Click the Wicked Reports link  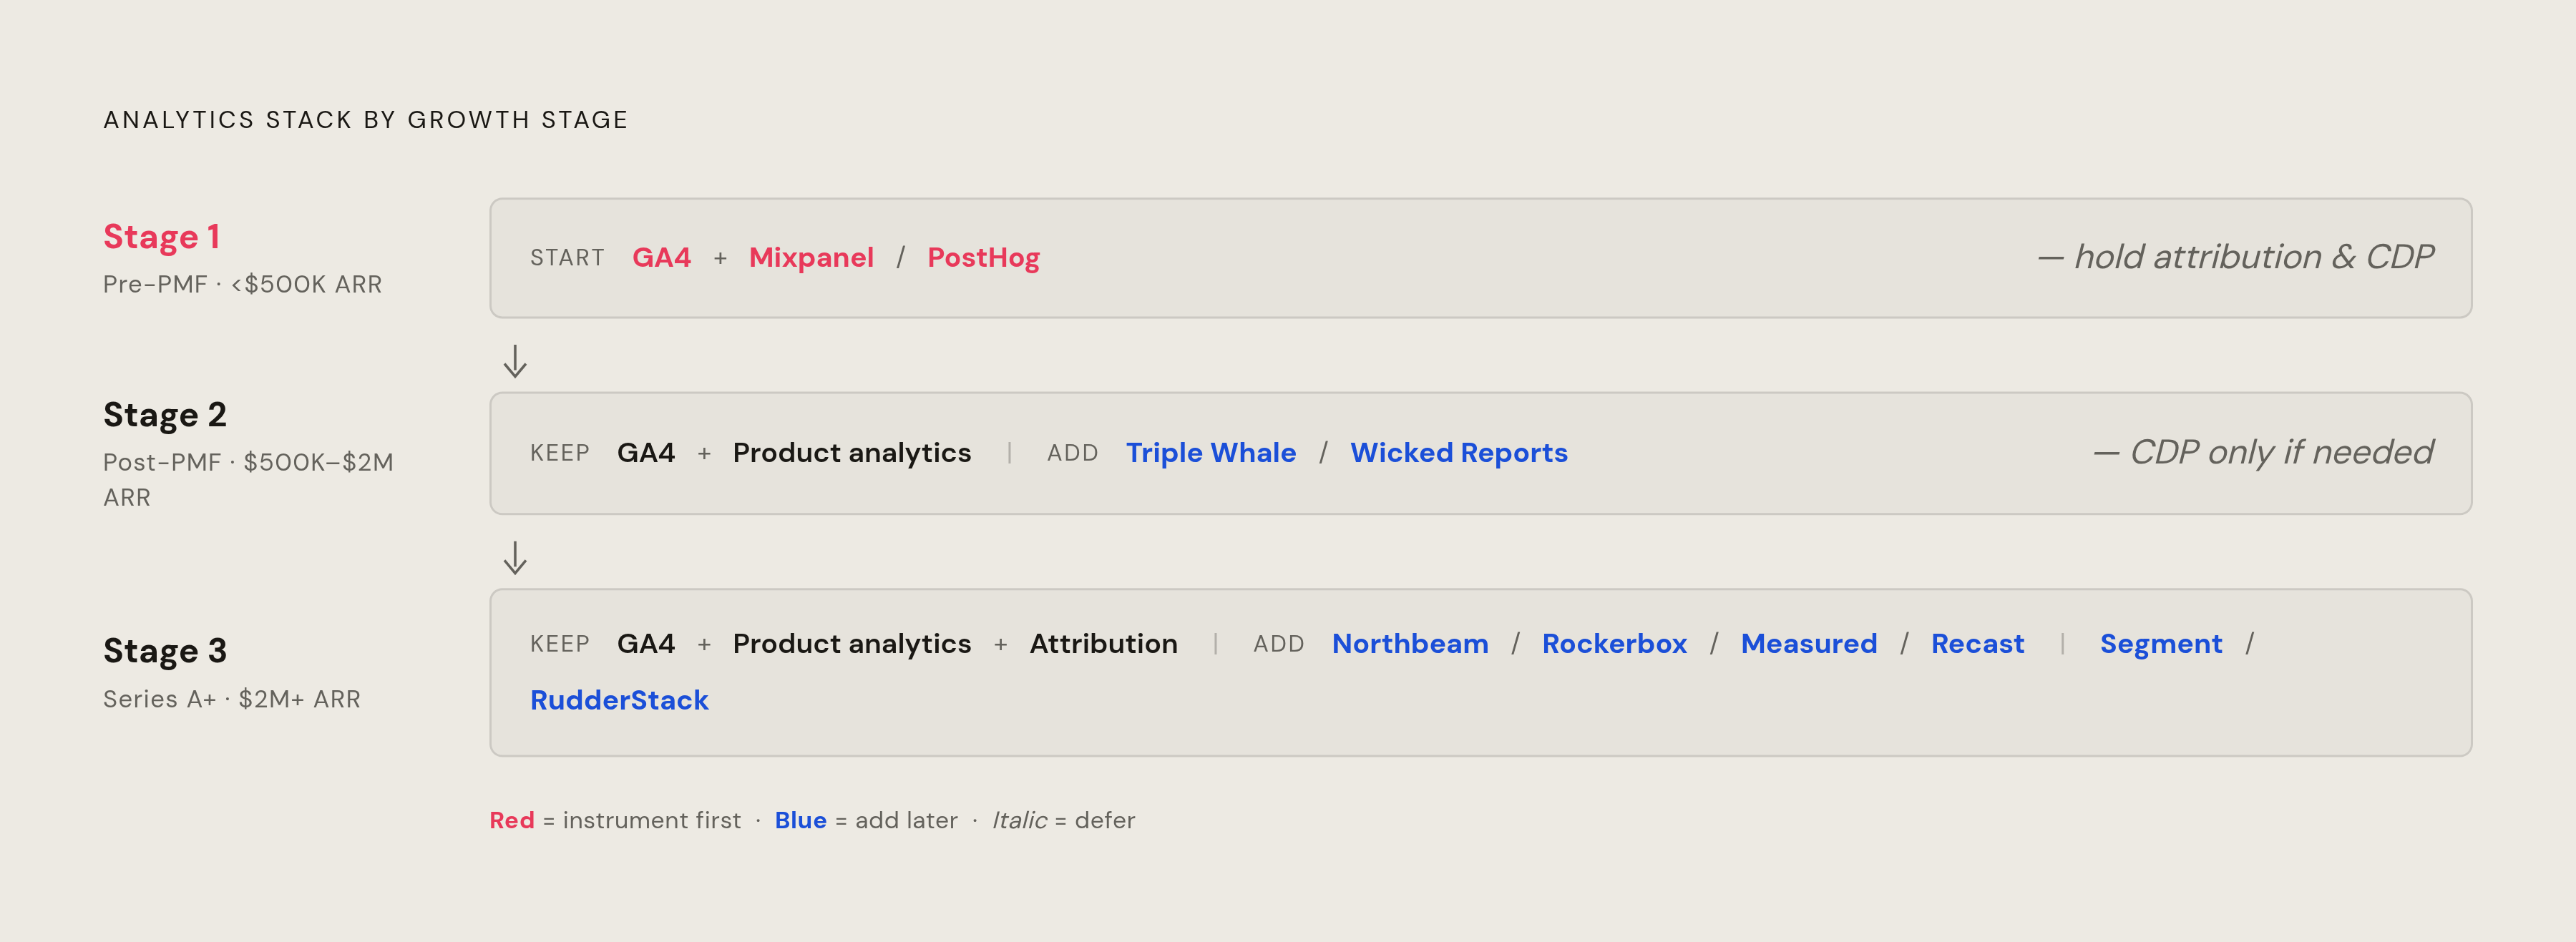pyautogui.click(x=1458, y=453)
